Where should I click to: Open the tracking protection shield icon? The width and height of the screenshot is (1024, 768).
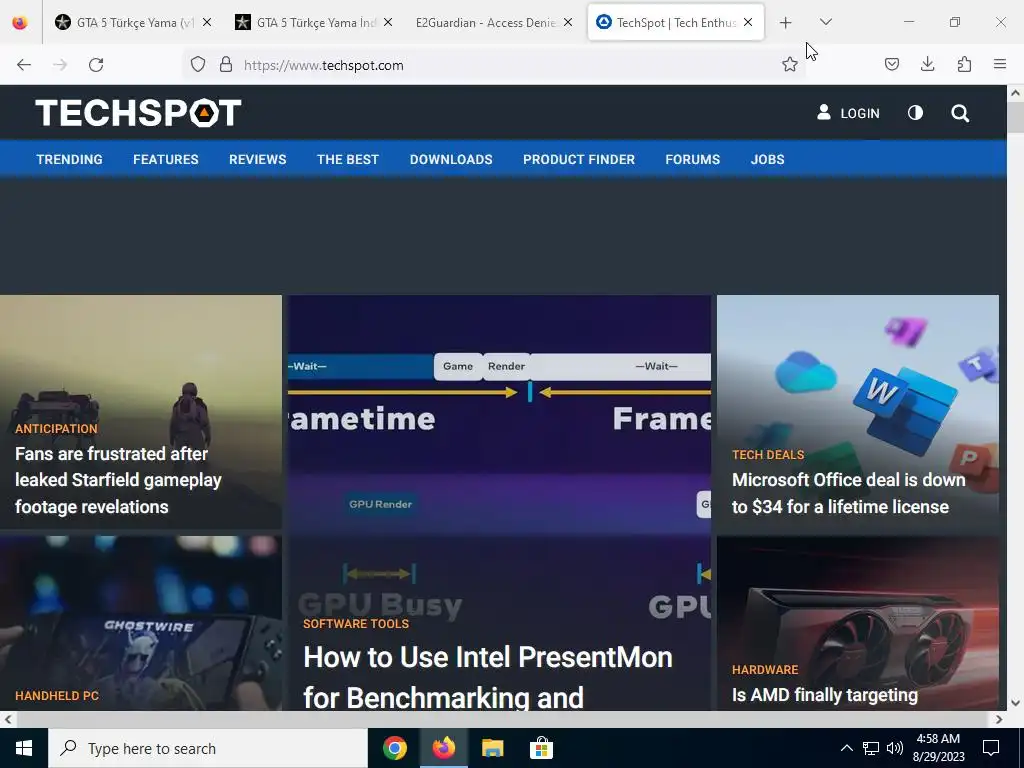[x=198, y=65]
